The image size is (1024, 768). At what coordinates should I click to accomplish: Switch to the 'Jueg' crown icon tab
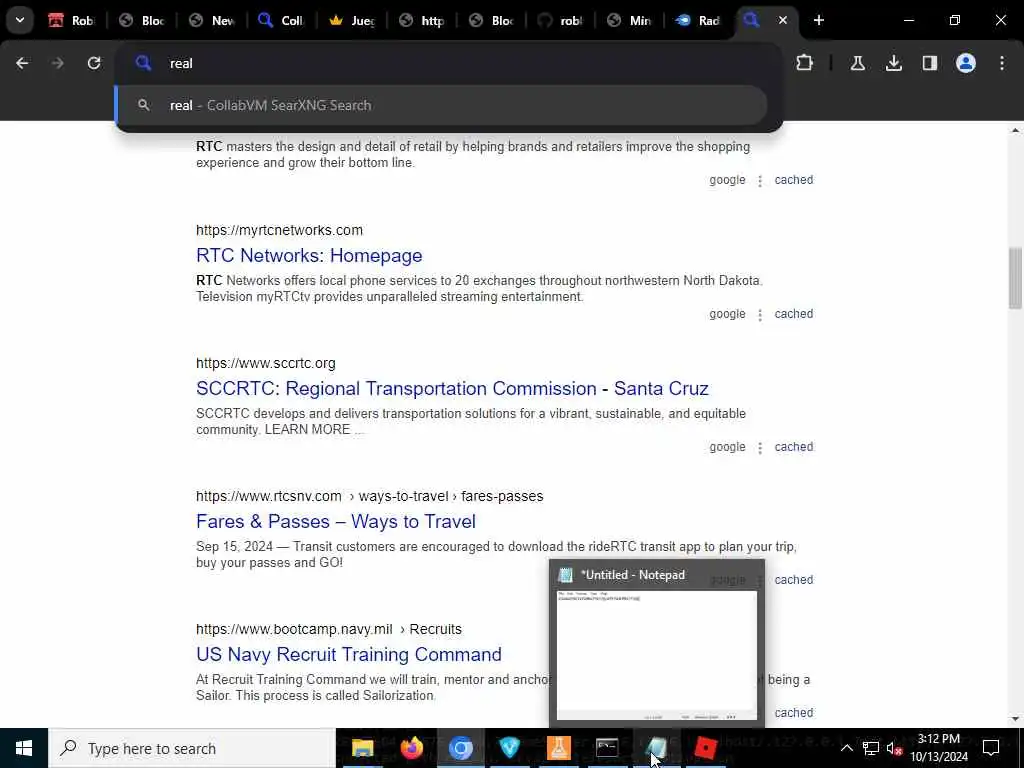[x=352, y=20]
